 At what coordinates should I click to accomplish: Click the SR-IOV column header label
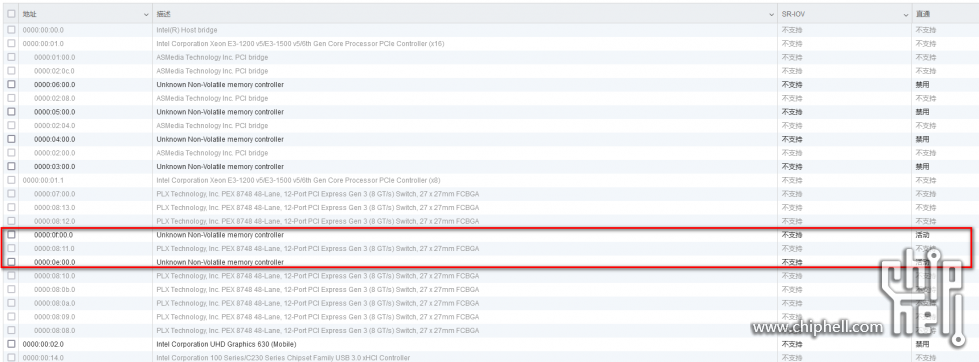click(x=793, y=14)
